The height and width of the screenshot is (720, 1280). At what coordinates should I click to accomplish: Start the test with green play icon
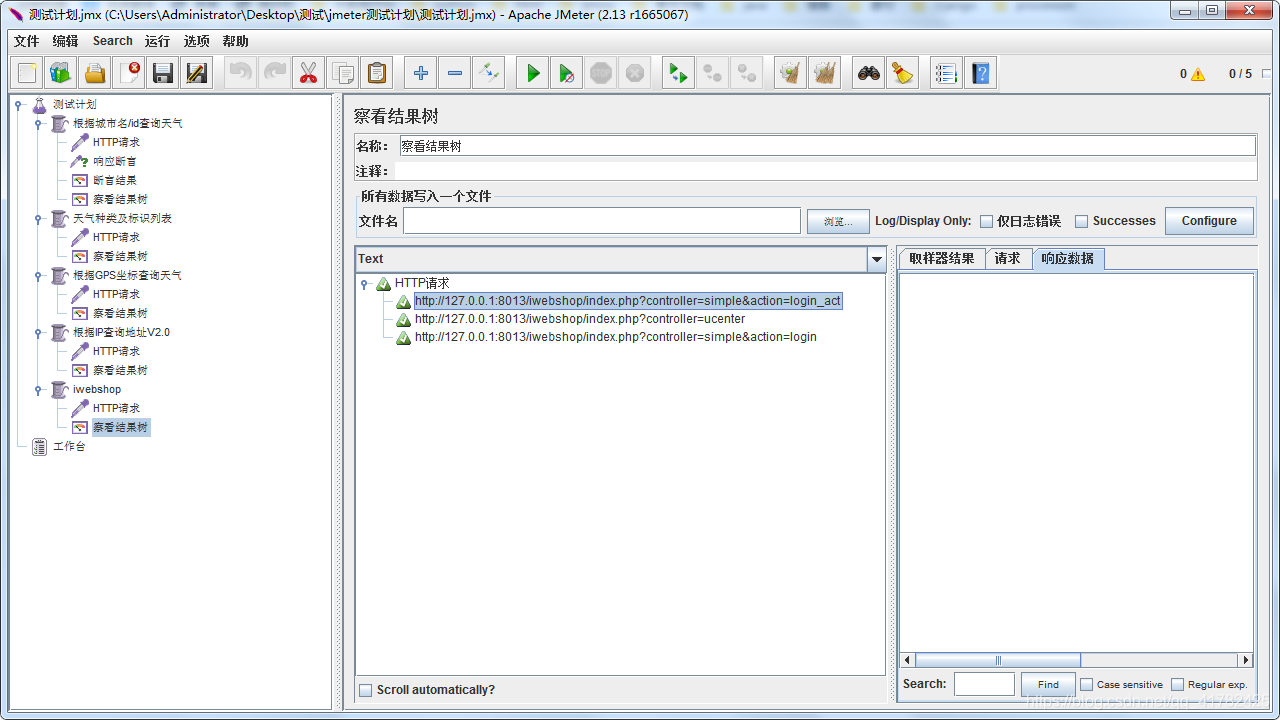[533, 73]
